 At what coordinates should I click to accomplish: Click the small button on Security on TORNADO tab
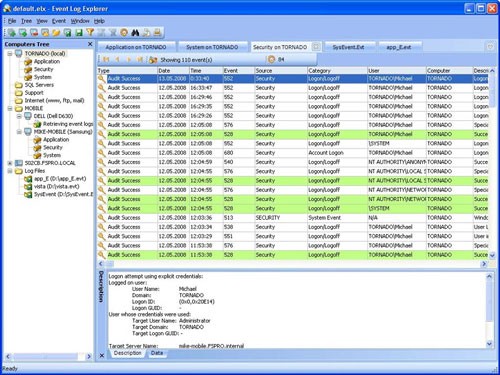316,47
